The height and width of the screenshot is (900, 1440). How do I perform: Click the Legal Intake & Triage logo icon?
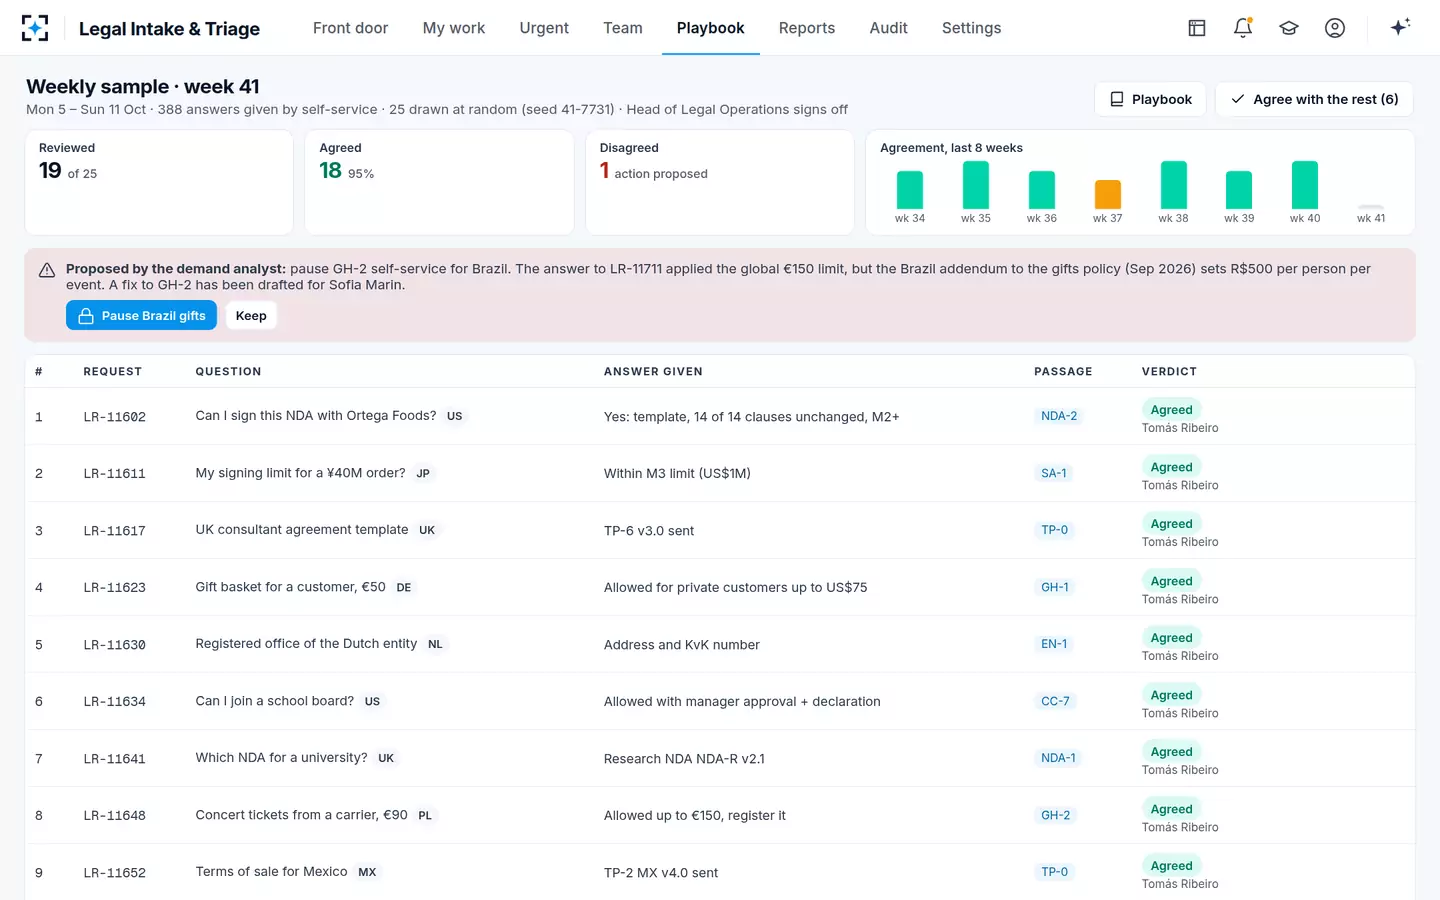35,28
